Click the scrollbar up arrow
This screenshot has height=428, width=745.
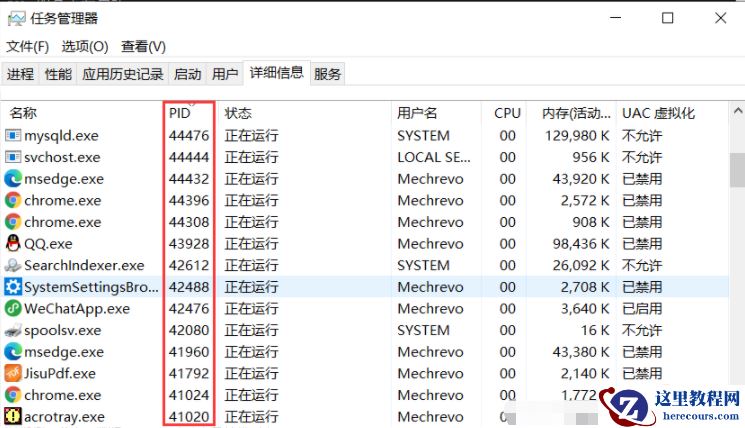click(737, 111)
